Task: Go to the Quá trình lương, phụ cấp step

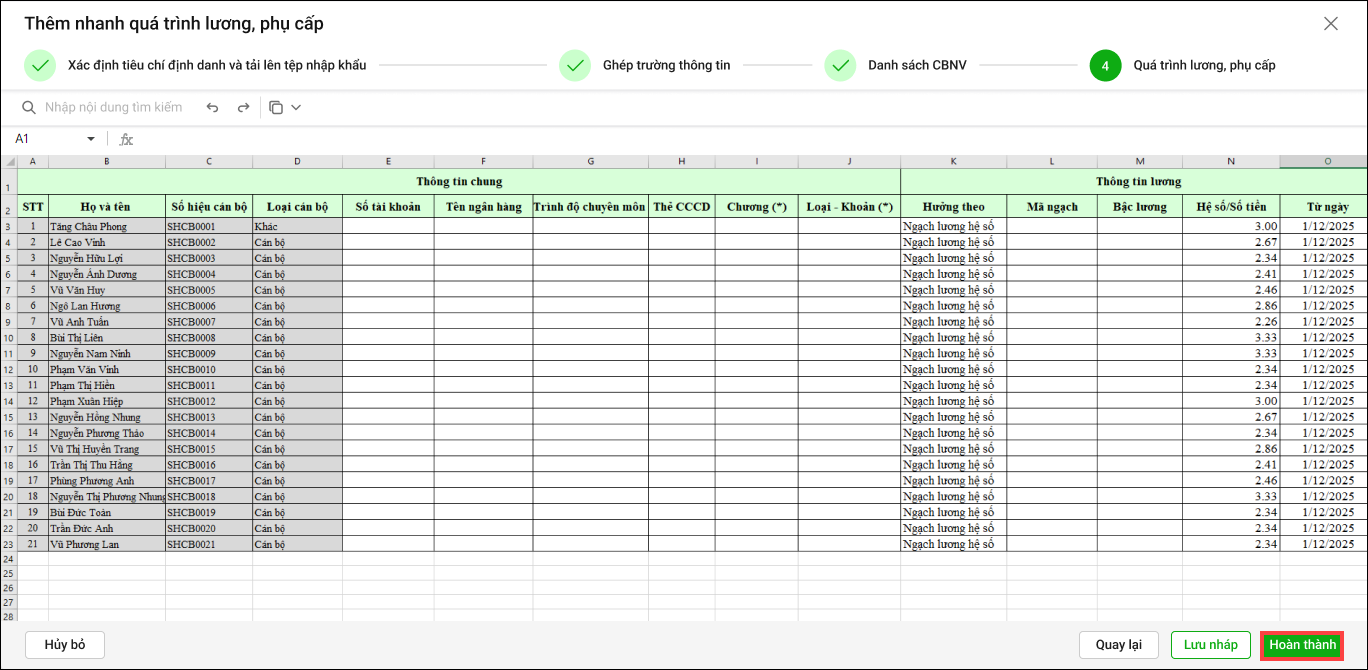Action: pyautogui.click(x=1204, y=65)
